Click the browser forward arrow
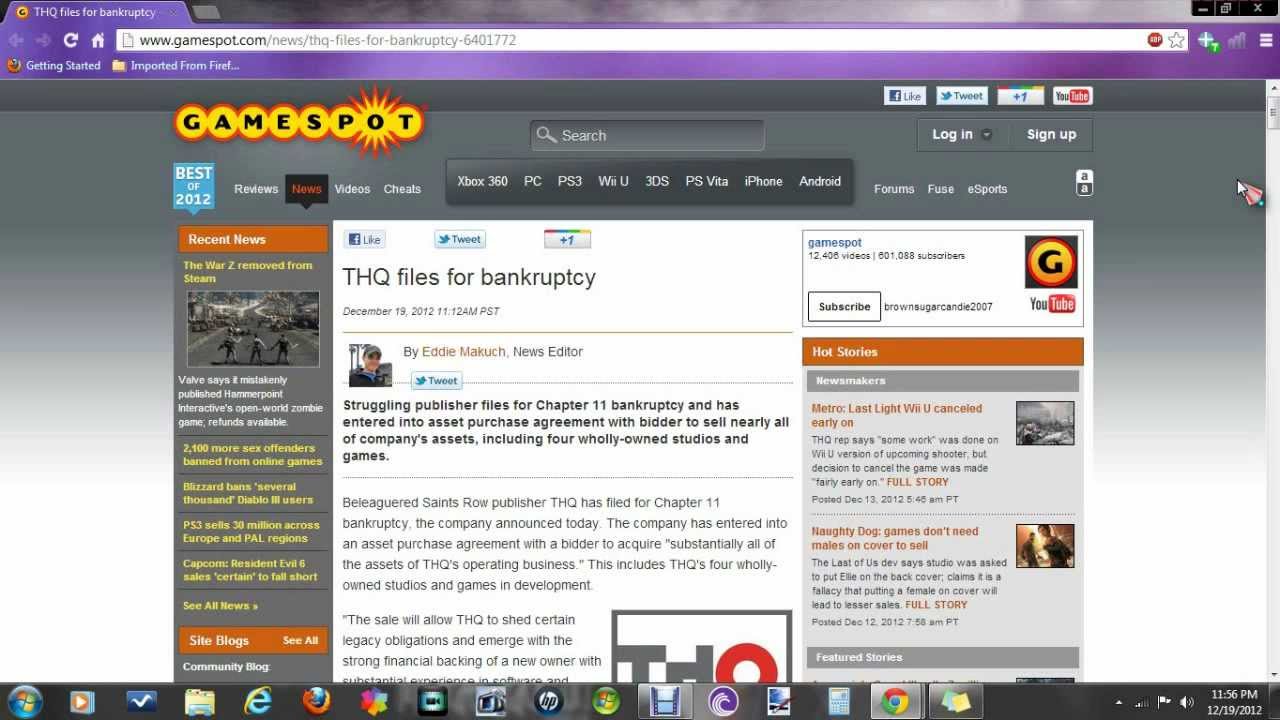 pos(43,40)
